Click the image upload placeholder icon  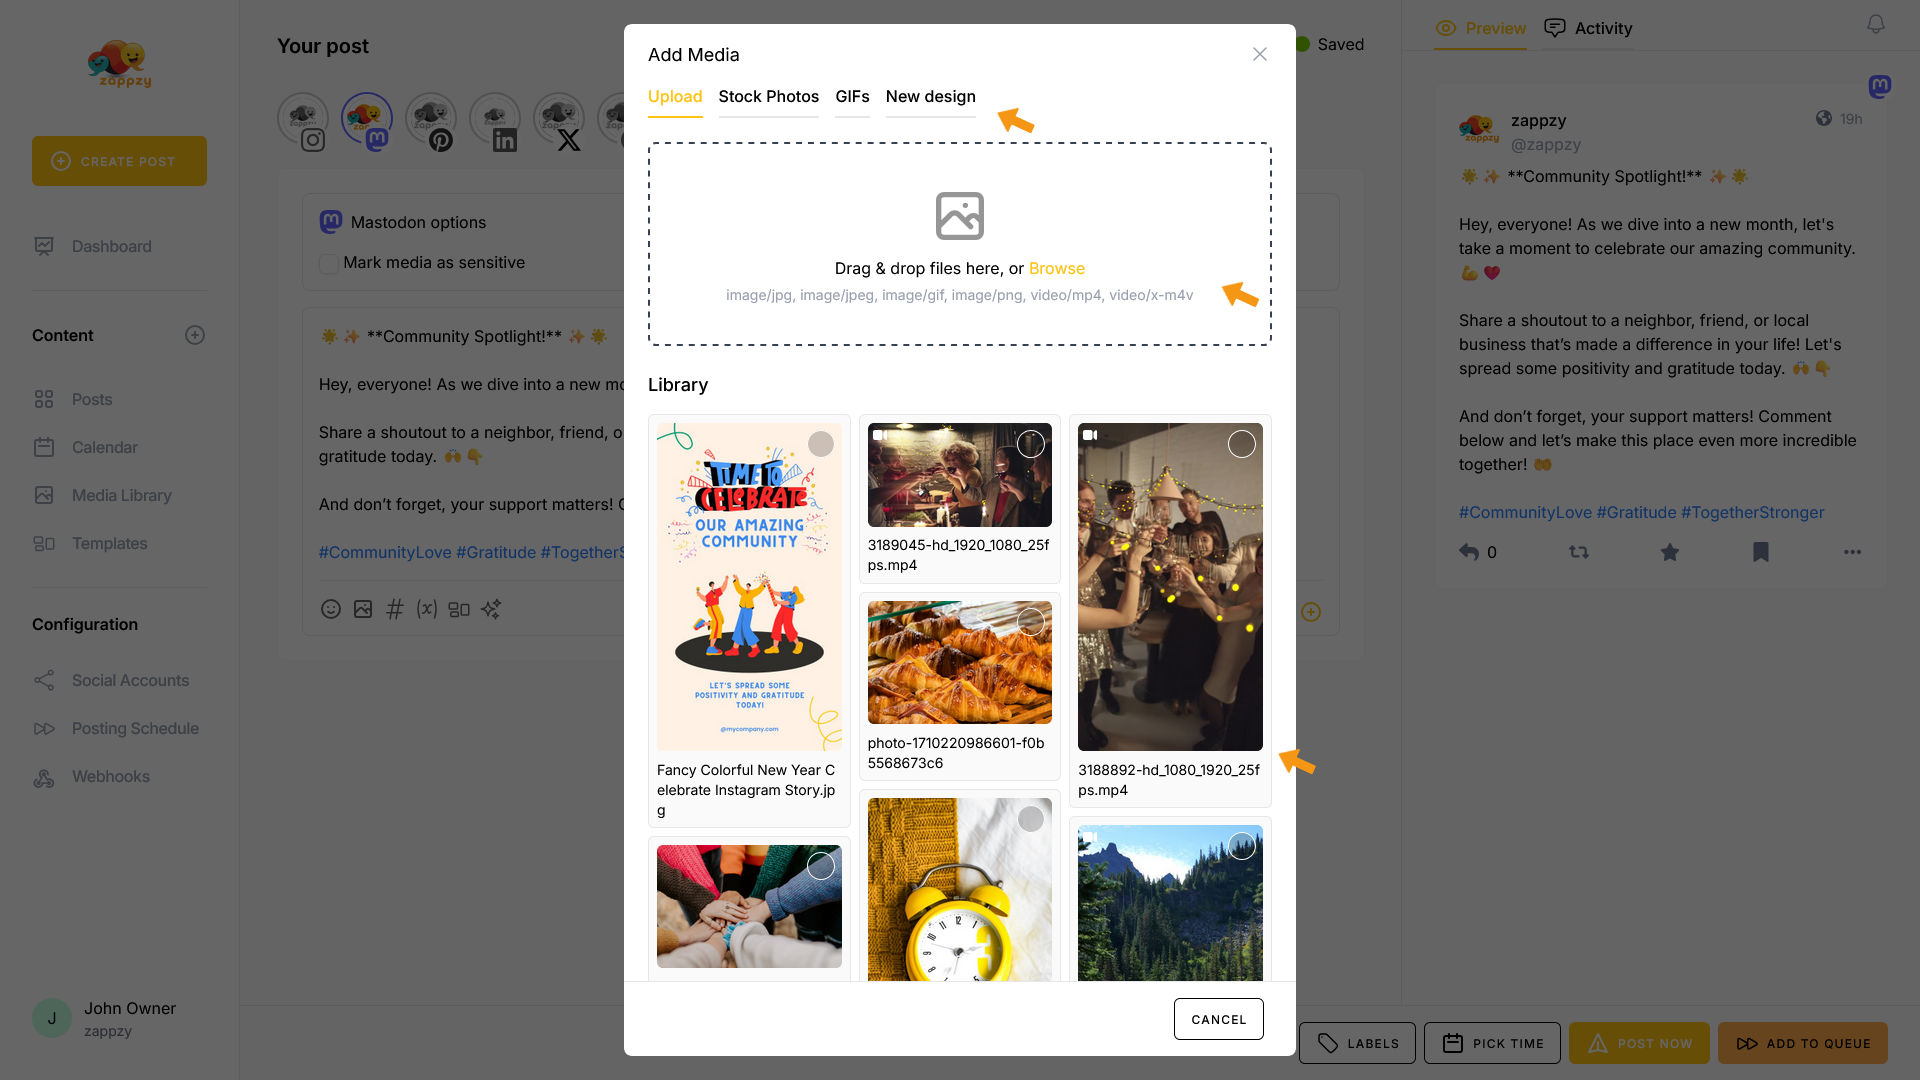(x=959, y=216)
